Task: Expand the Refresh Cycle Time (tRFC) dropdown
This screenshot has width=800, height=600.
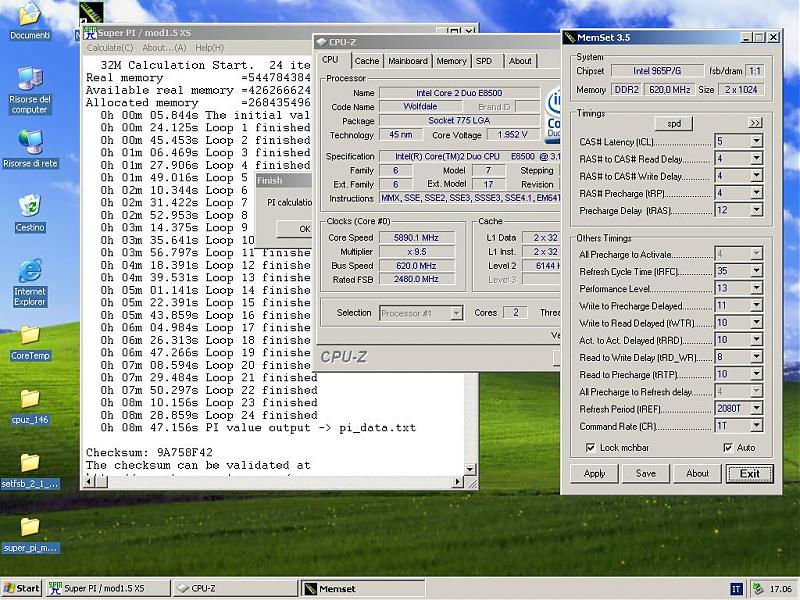Action: 757,271
